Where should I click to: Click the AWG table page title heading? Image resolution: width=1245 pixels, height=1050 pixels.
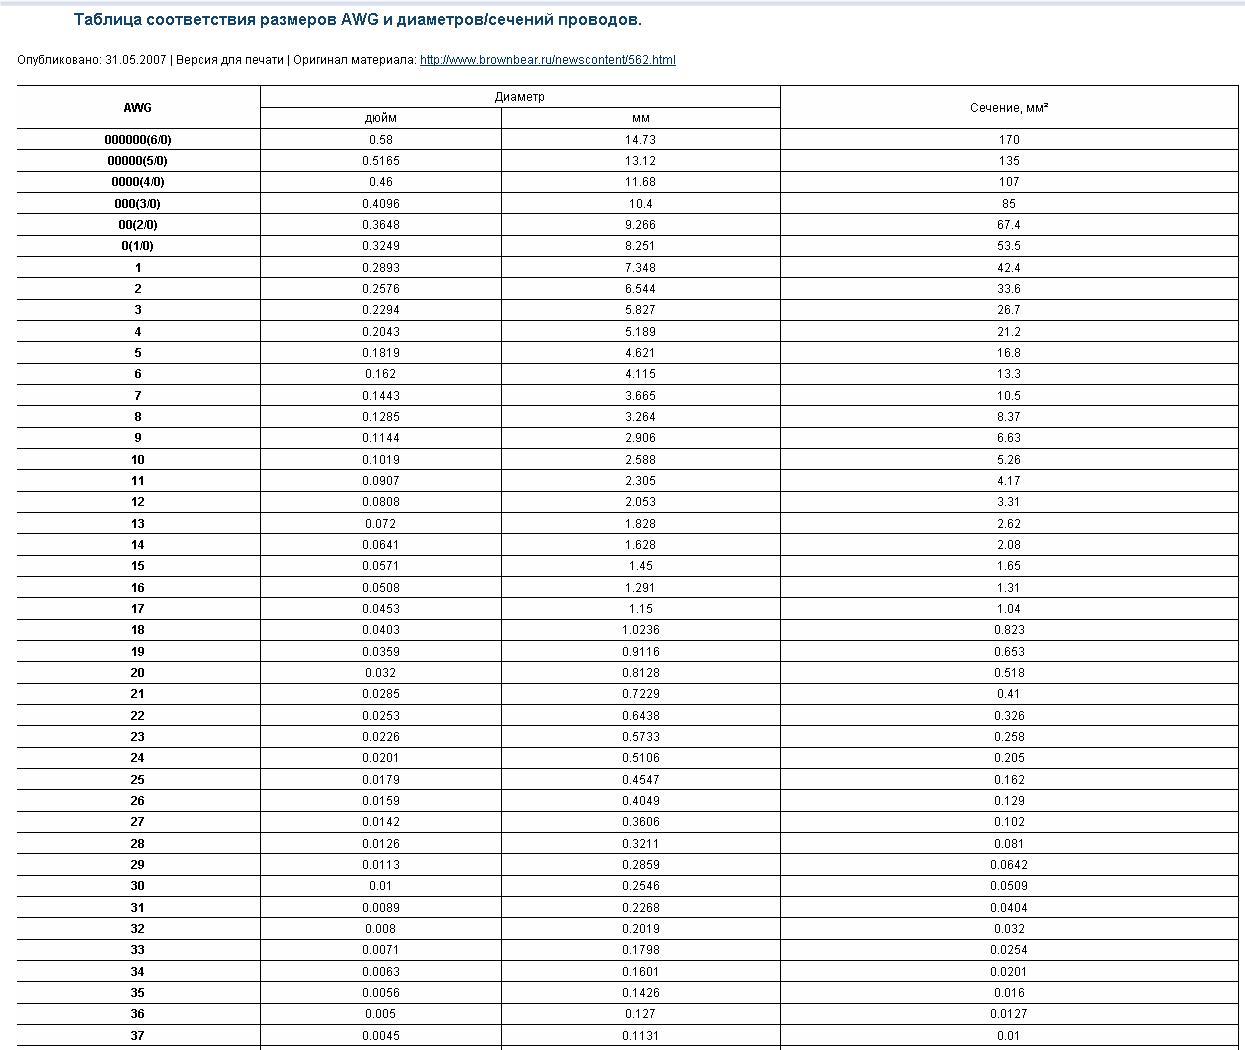pyautogui.click(x=358, y=20)
